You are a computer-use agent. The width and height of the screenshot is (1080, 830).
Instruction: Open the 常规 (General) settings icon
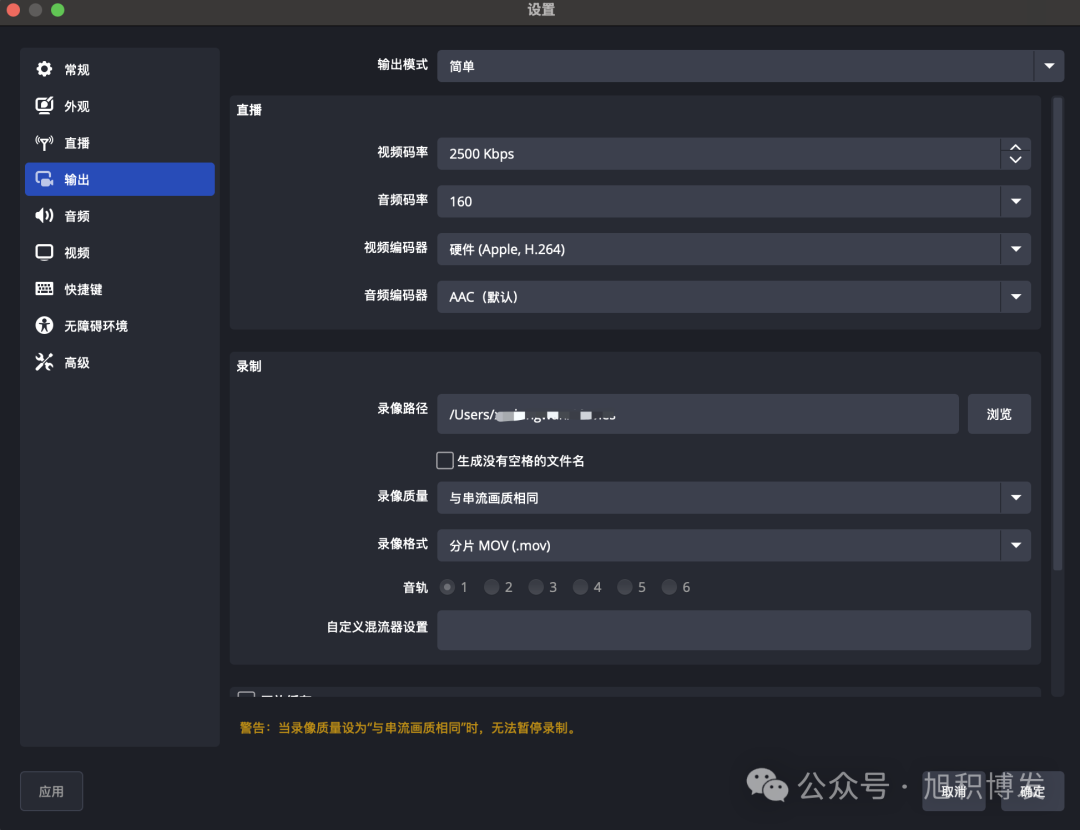pyautogui.click(x=44, y=69)
